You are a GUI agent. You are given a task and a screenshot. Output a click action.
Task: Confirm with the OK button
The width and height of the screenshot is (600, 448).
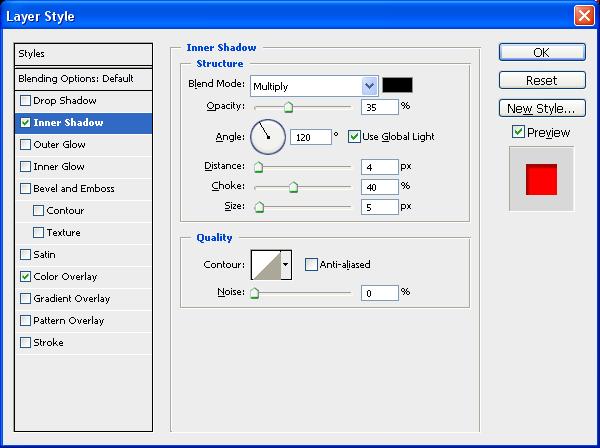coord(542,52)
